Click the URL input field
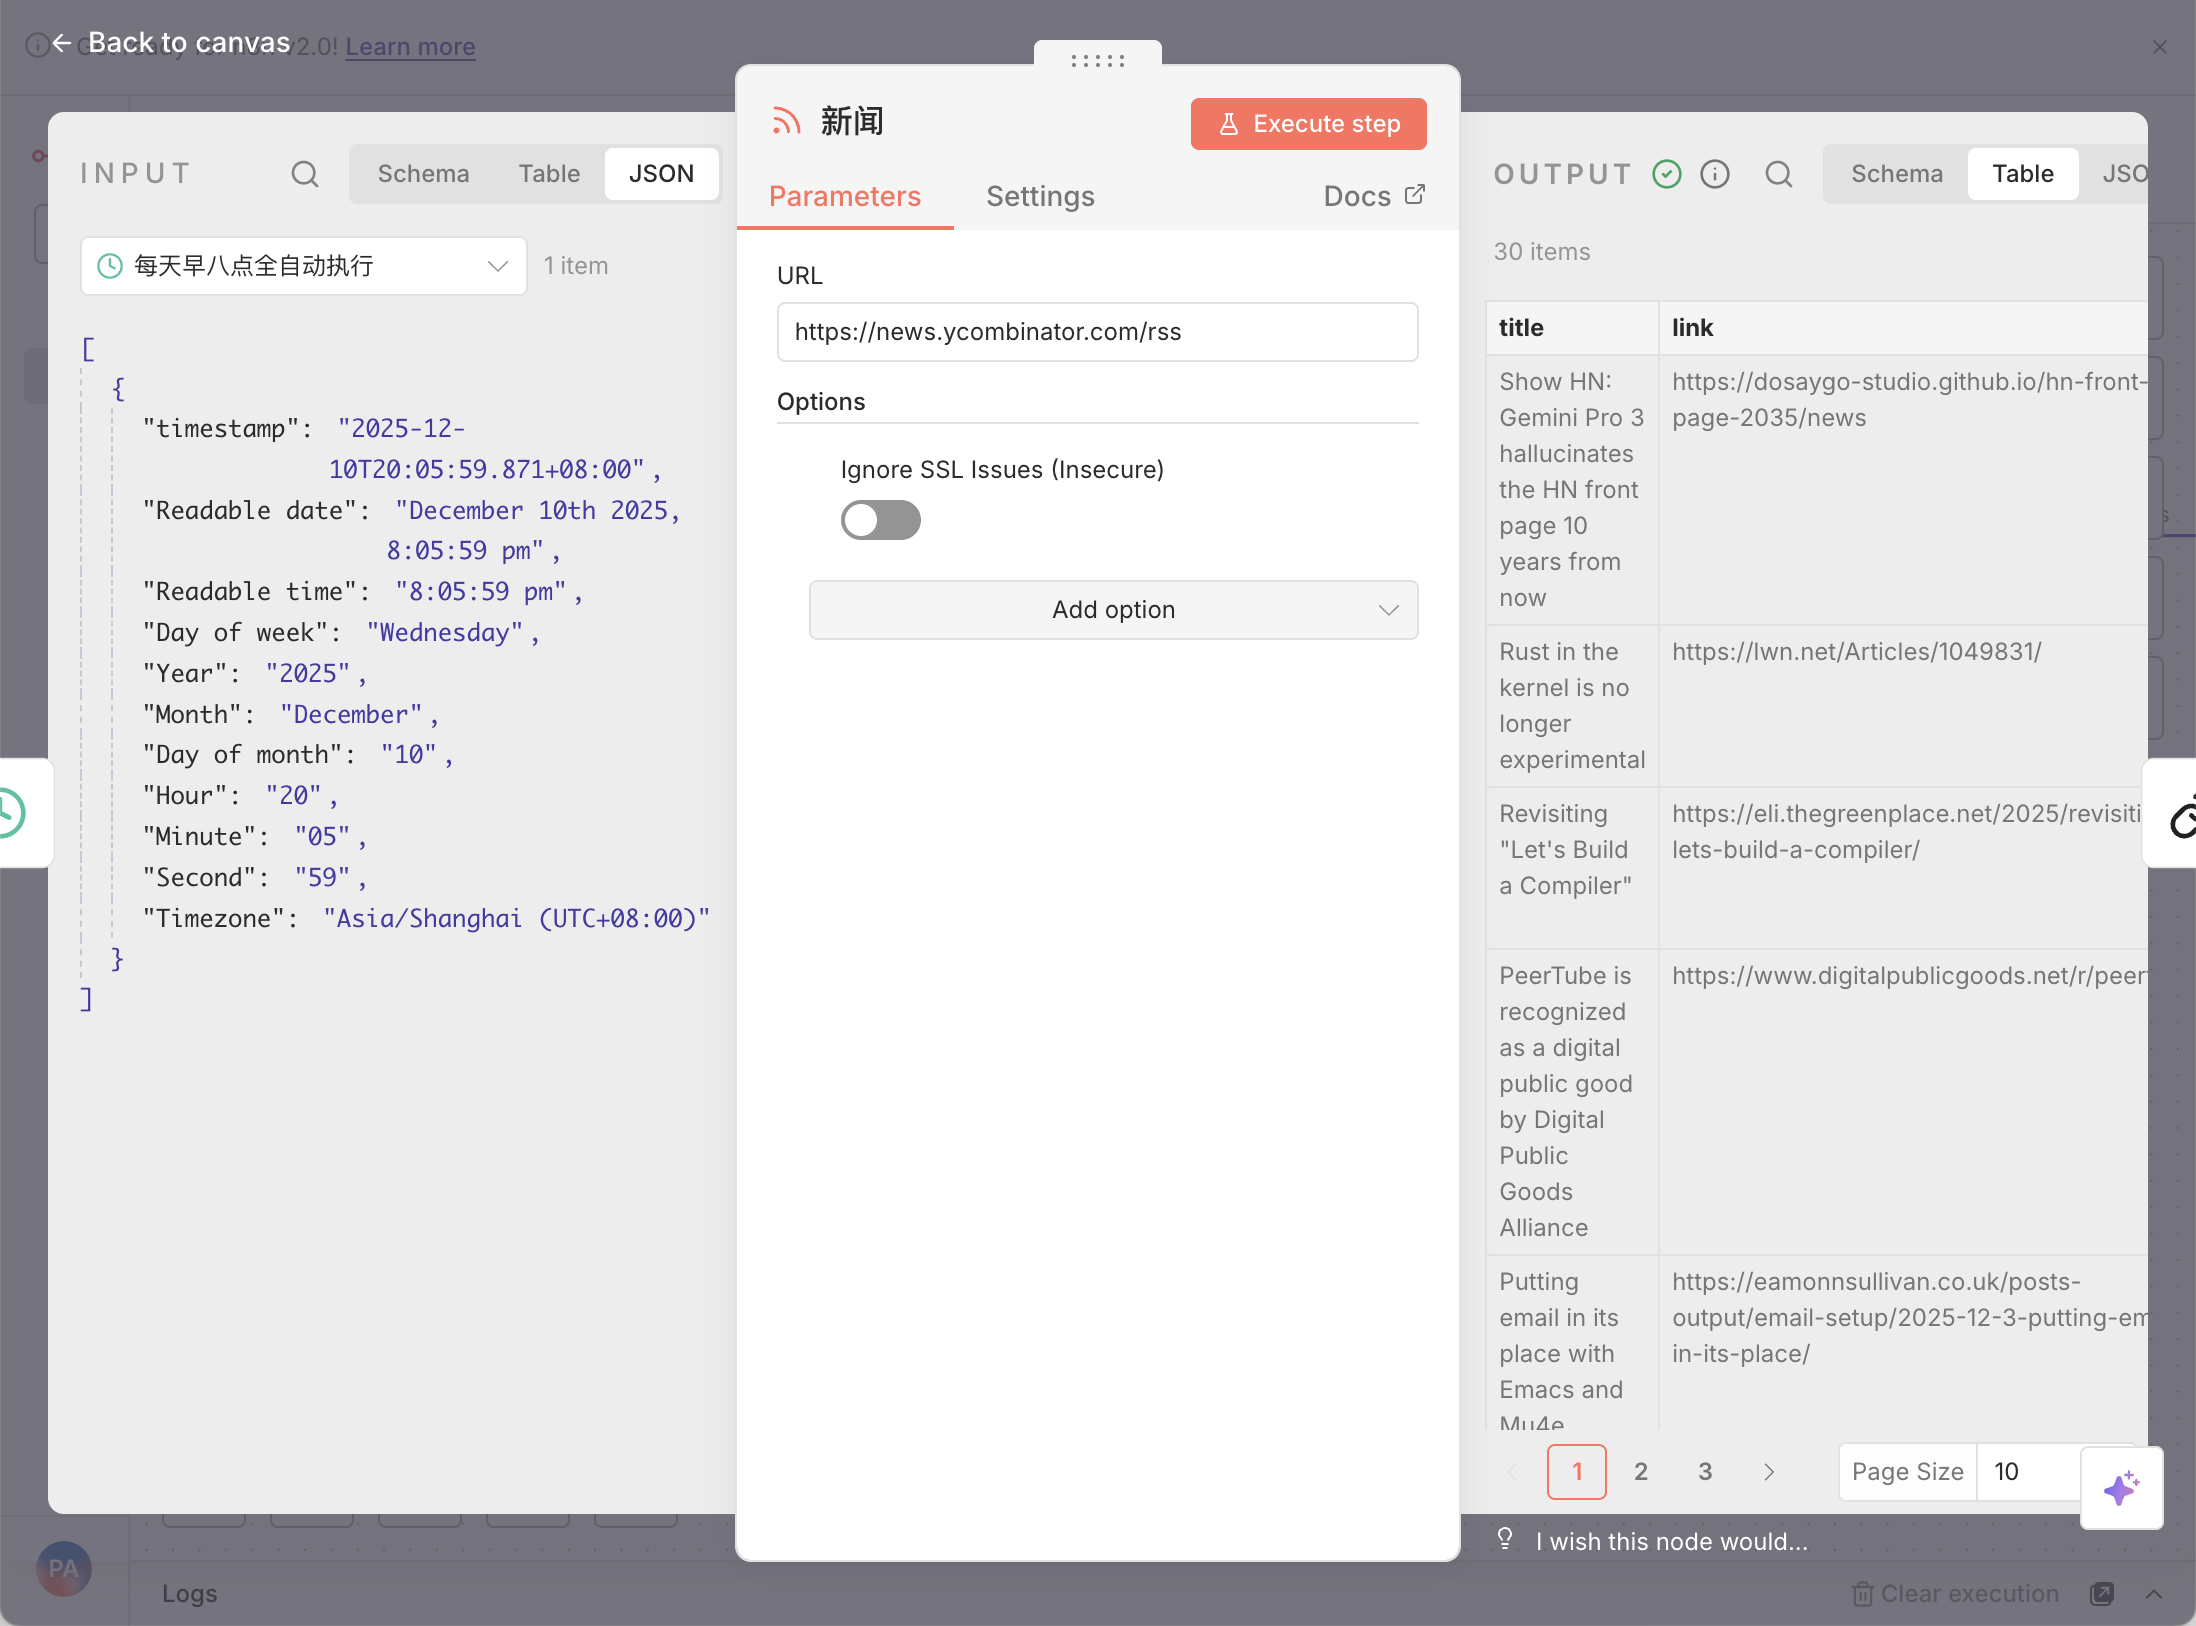This screenshot has height=1626, width=2196. pos(1097,332)
